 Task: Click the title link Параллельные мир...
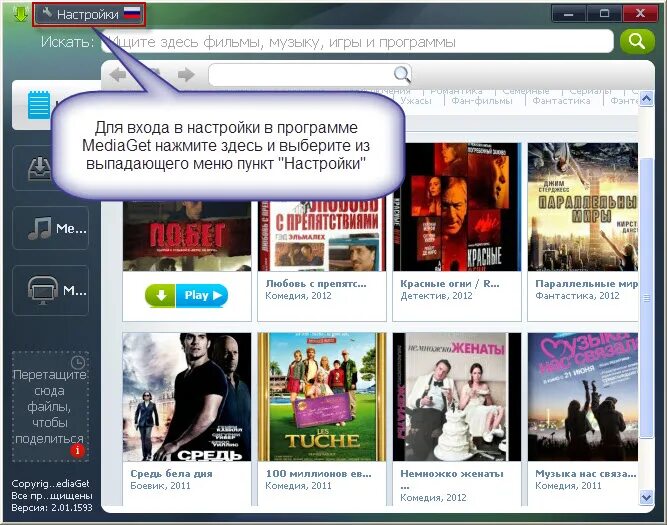tap(586, 284)
